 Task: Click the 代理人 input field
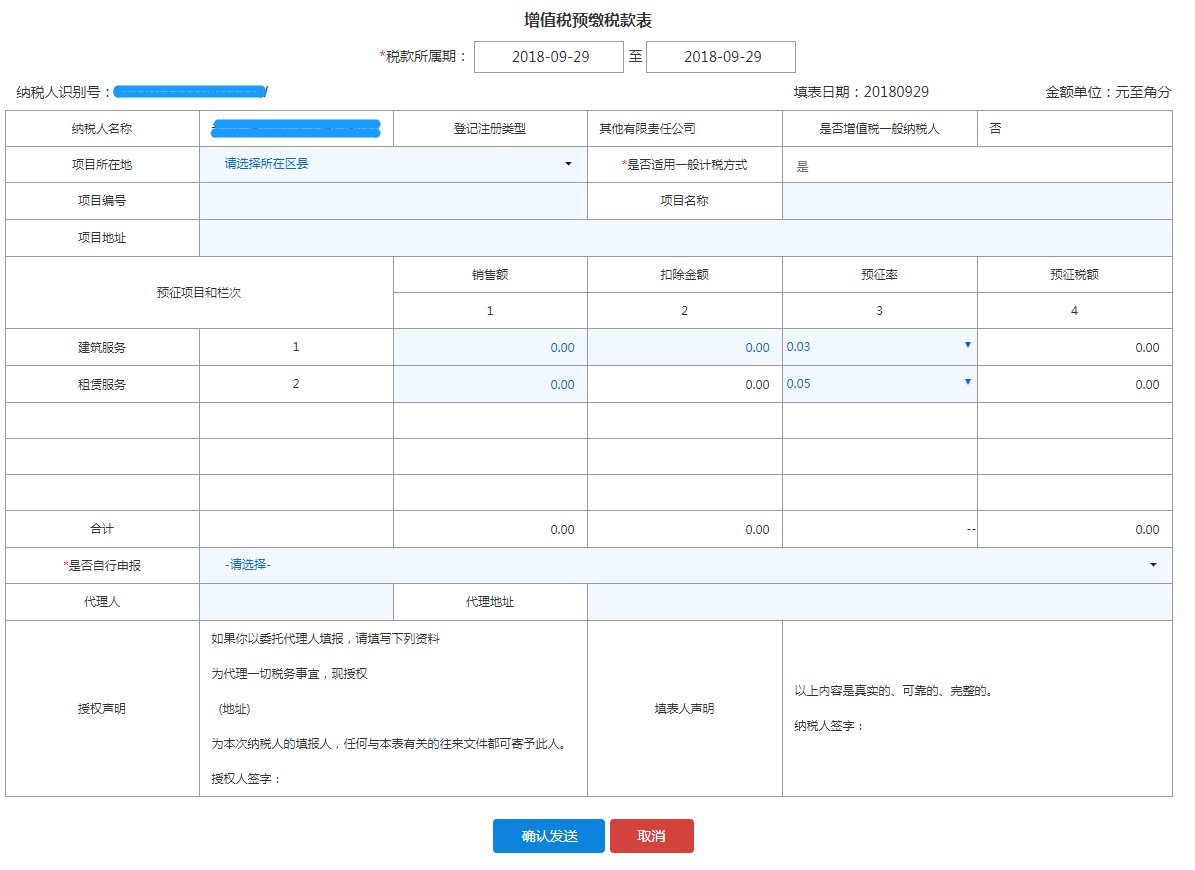click(x=295, y=601)
